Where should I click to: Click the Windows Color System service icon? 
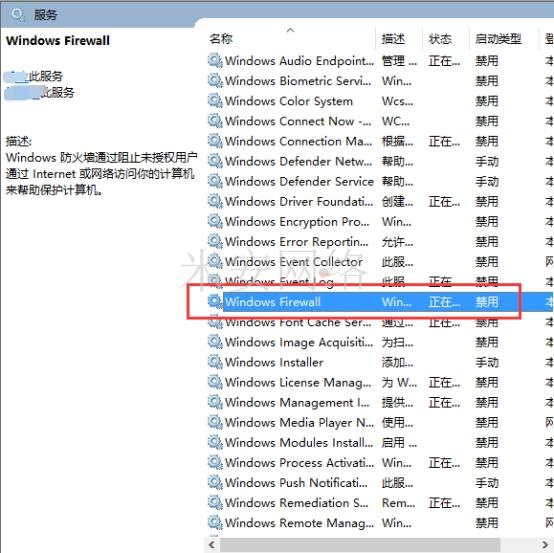tap(215, 101)
